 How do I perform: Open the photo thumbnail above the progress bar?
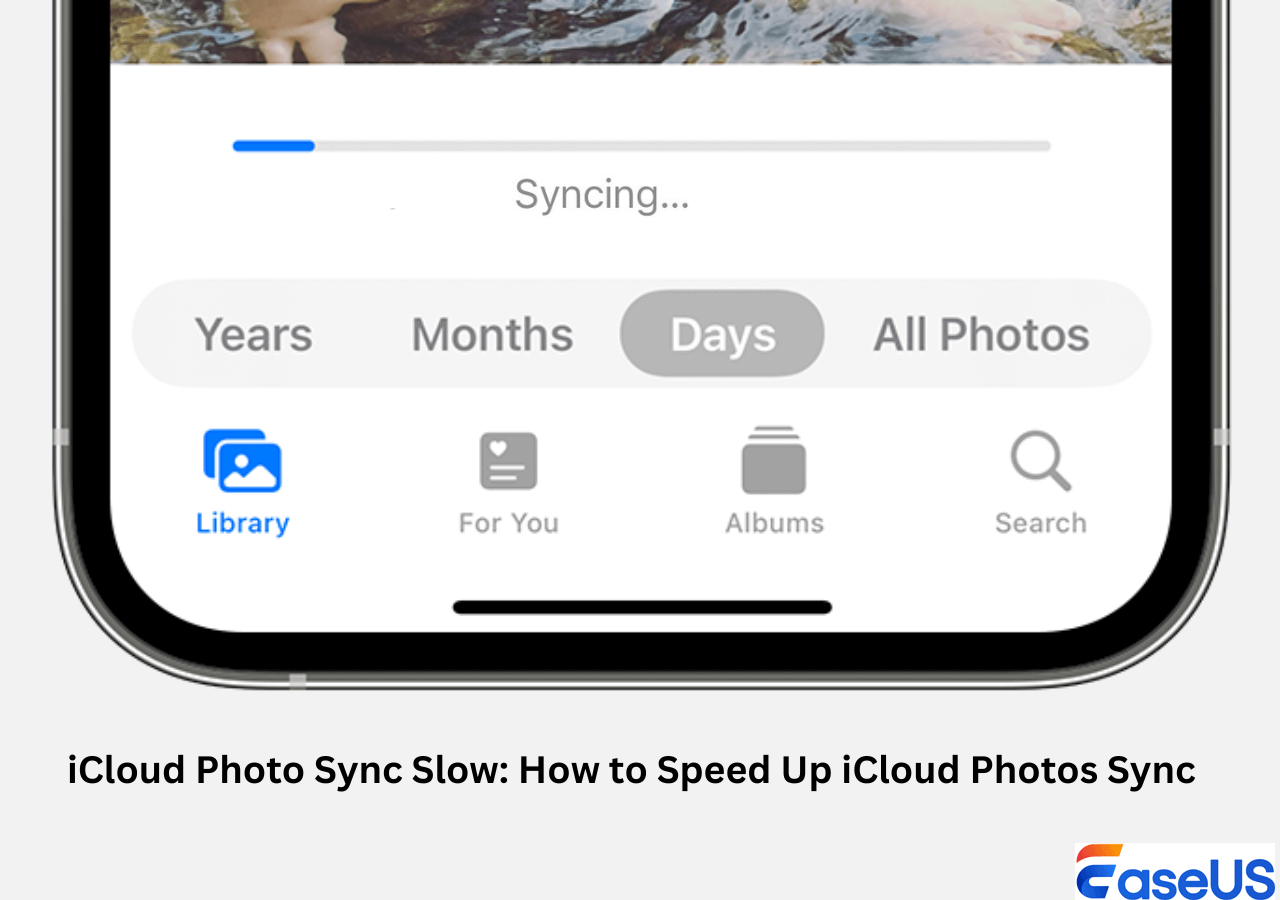pos(640,30)
